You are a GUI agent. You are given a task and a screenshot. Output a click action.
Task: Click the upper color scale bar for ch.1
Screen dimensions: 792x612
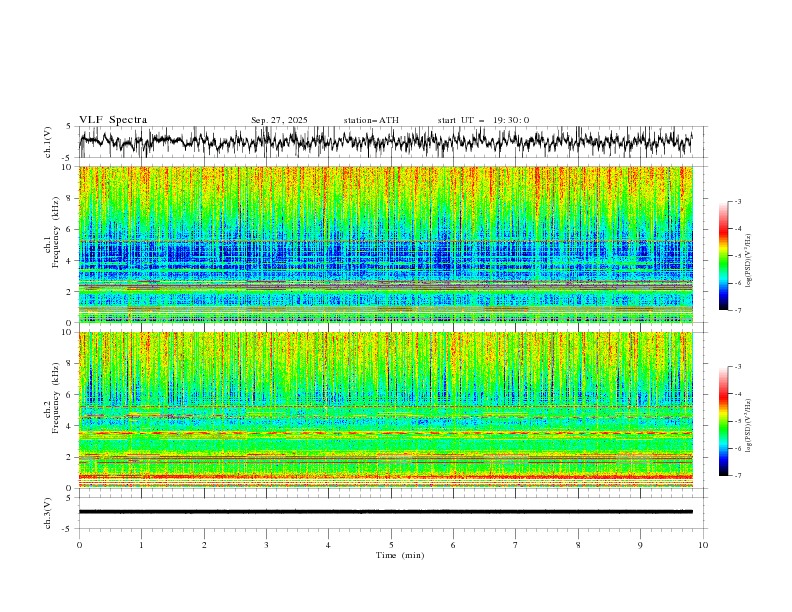click(723, 256)
